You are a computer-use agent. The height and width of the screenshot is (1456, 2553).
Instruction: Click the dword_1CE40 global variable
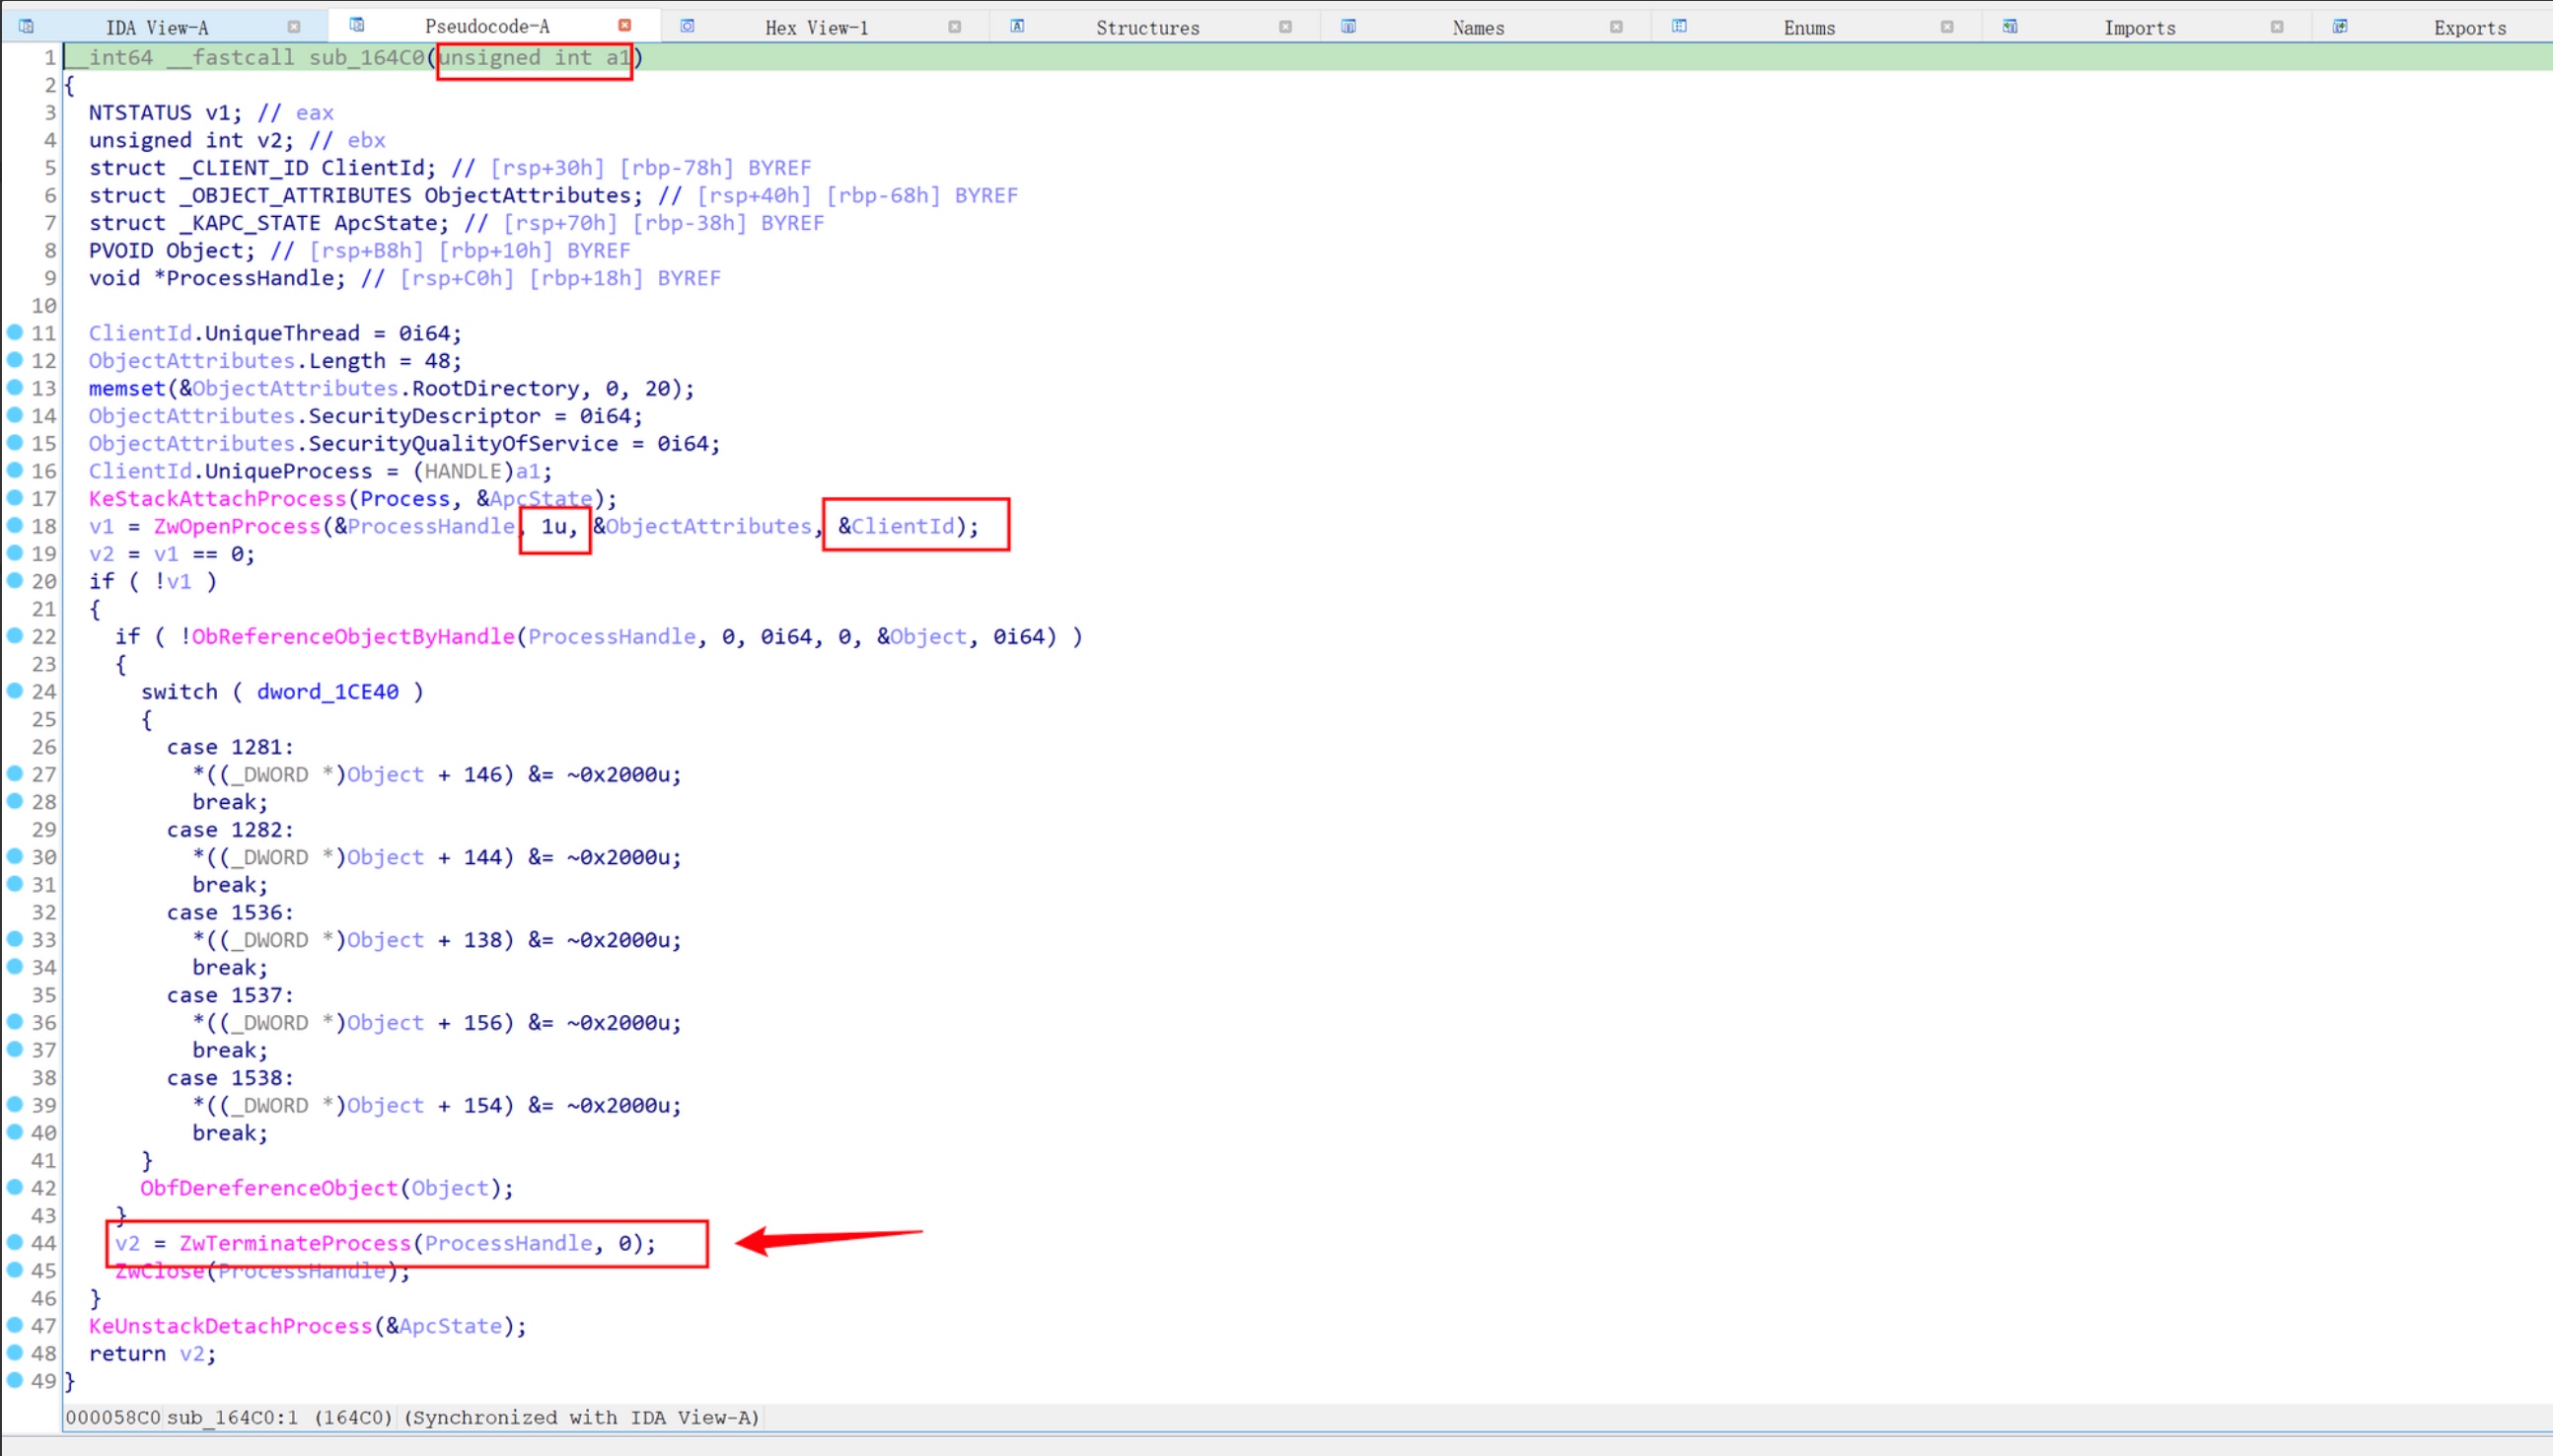tap(327, 692)
